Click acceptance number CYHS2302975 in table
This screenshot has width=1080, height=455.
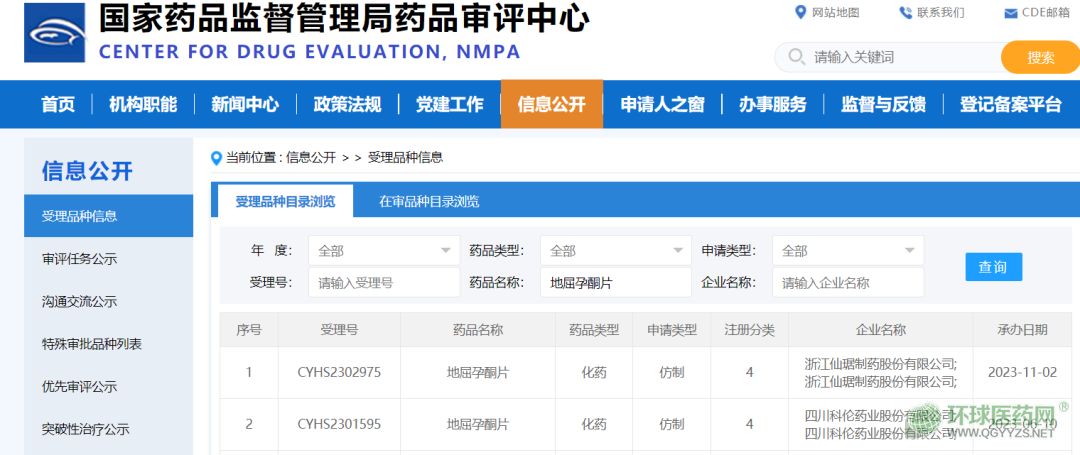coord(339,373)
